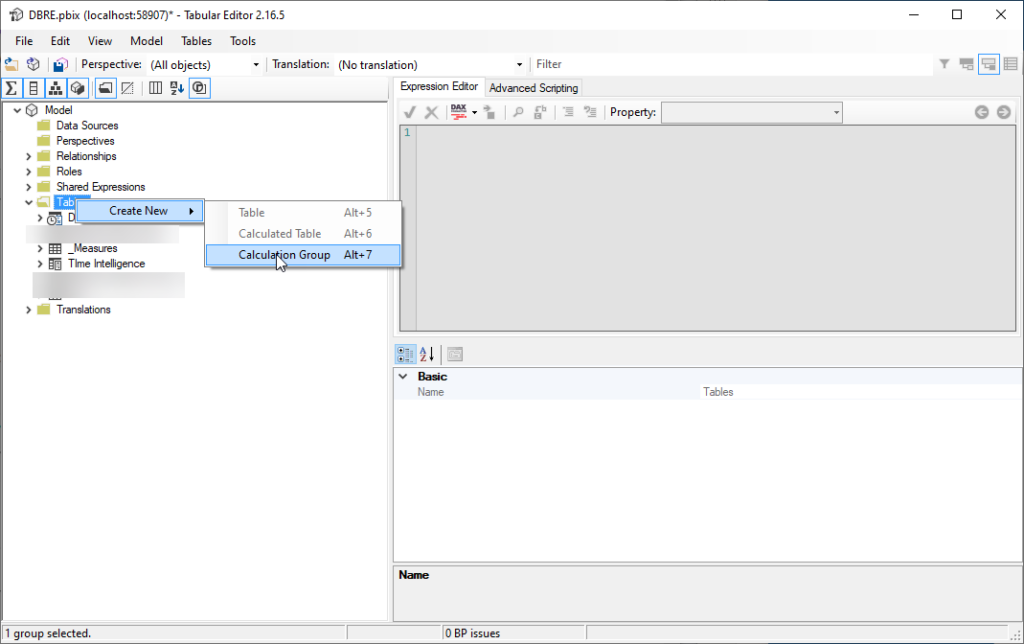1024x644 pixels.
Task: Open the View menu
Action: pos(100,40)
